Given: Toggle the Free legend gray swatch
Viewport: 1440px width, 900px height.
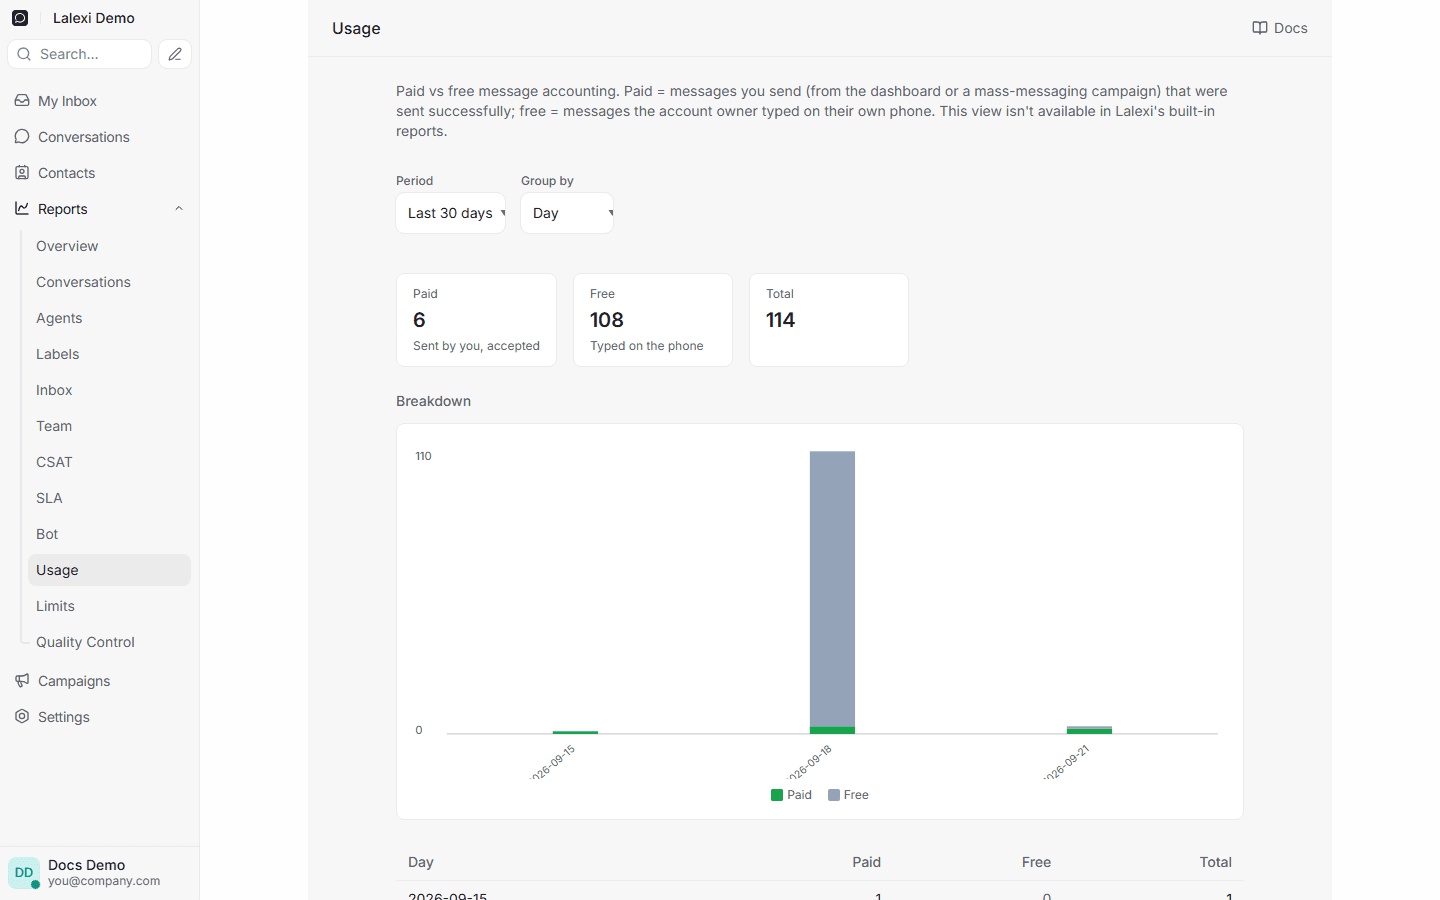Looking at the screenshot, I should (x=834, y=795).
